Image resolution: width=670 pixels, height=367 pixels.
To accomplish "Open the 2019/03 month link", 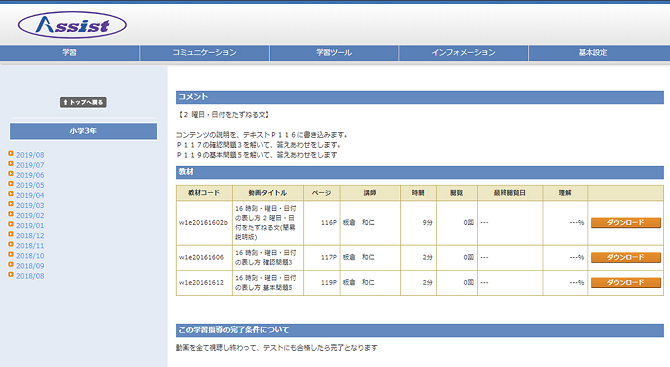I will [30, 206].
